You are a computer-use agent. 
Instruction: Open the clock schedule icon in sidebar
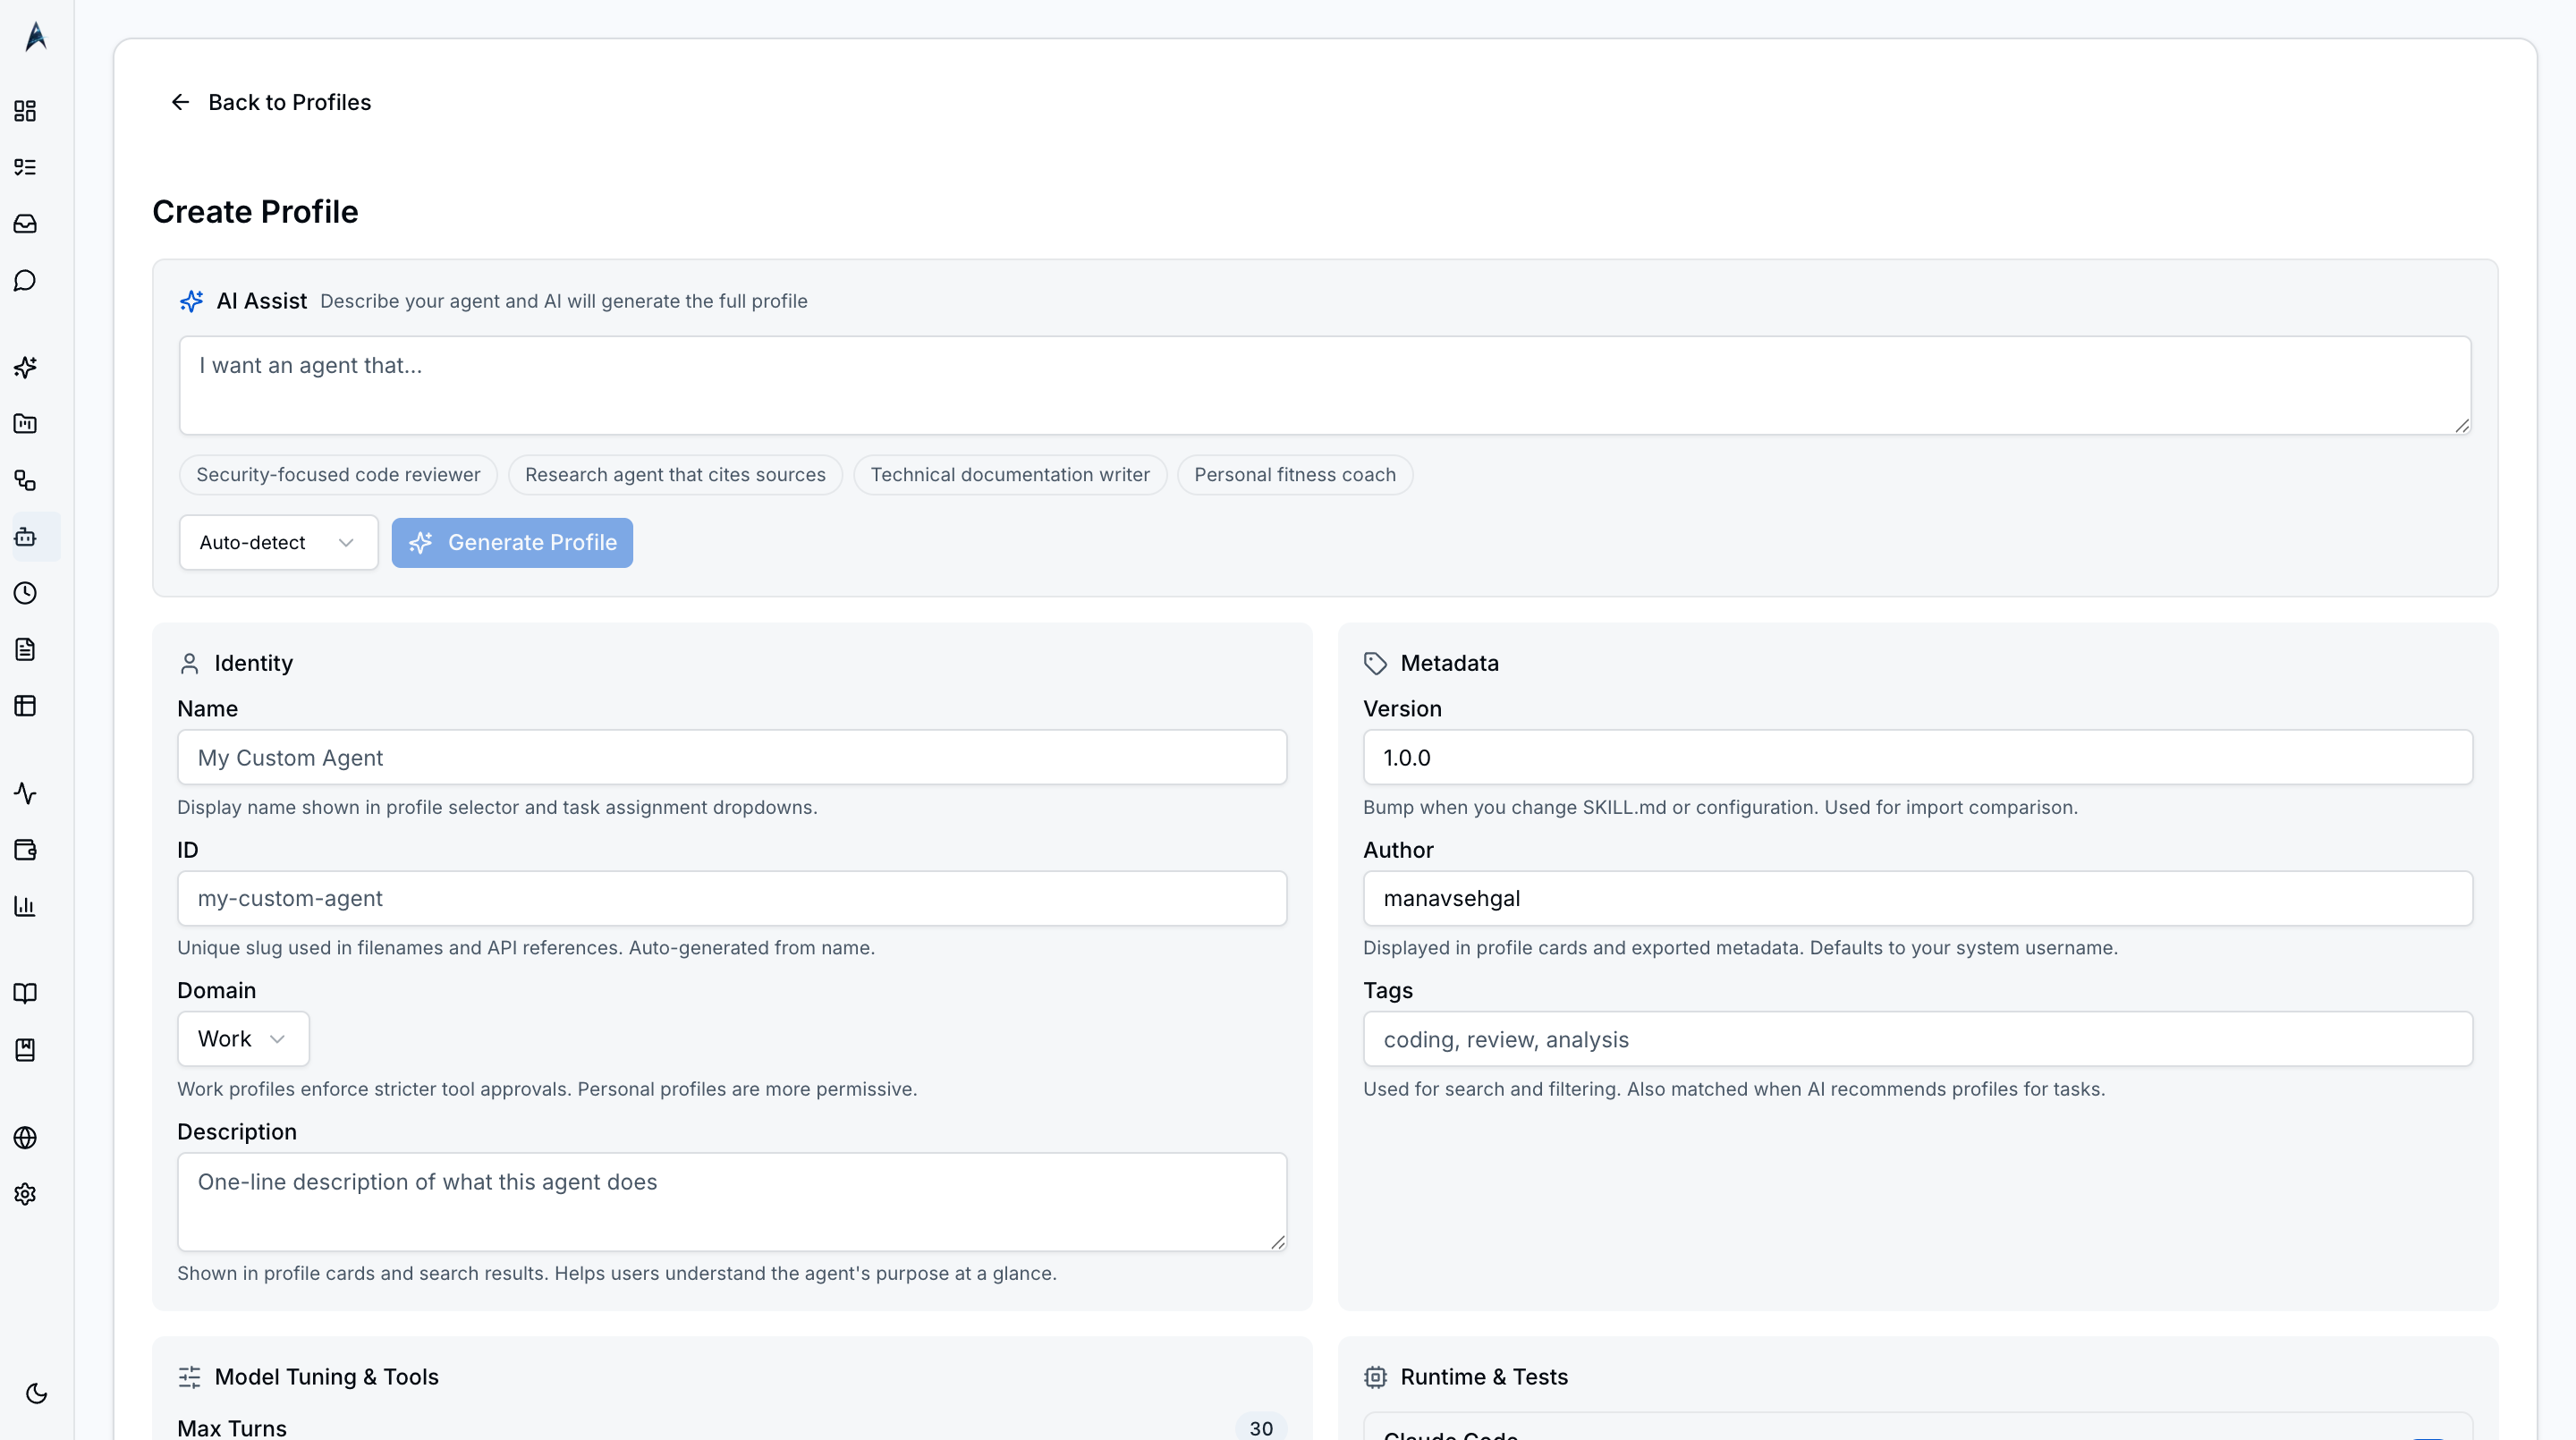pyautogui.click(x=25, y=594)
